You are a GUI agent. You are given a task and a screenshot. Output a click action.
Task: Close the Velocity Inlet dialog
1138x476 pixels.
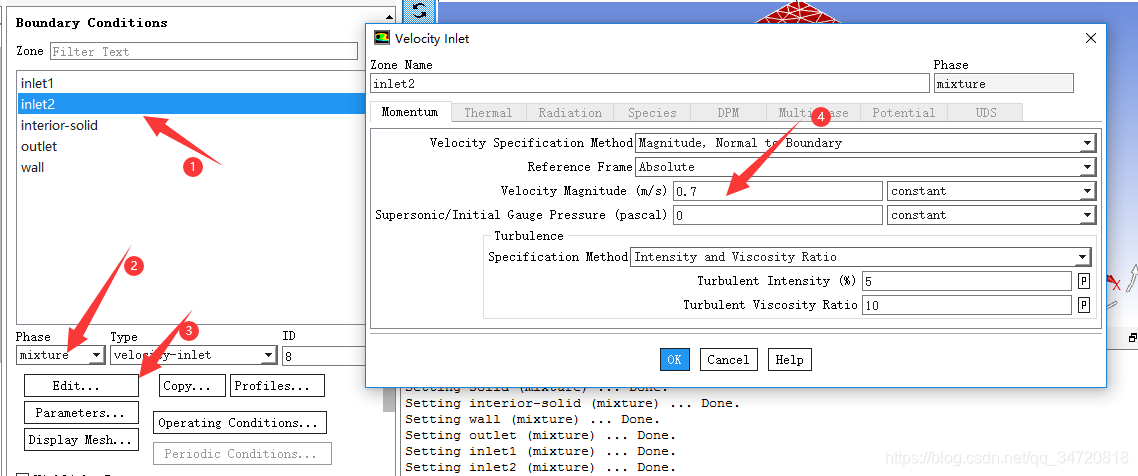tap(1091, 38)
